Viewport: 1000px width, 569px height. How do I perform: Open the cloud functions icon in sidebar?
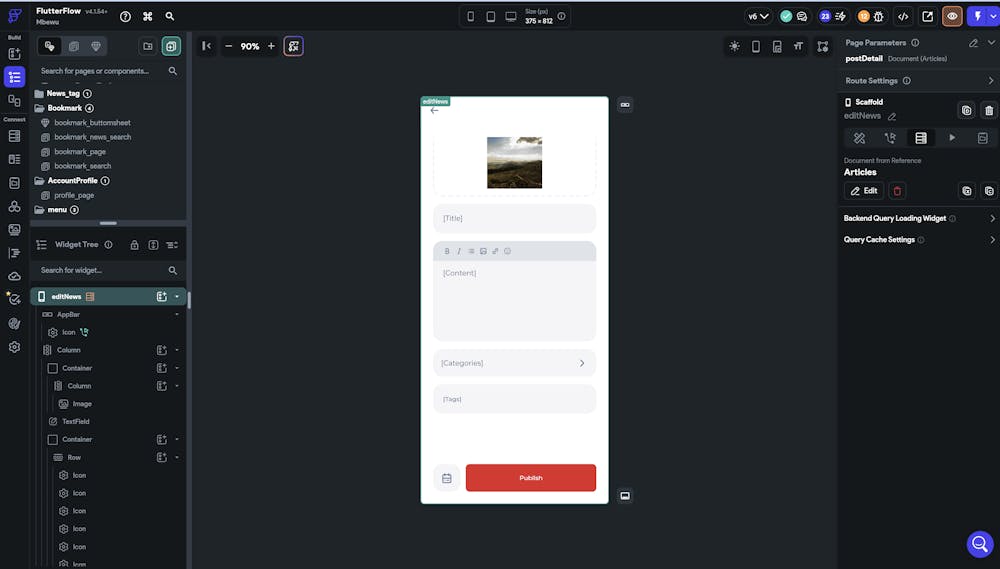click(15, 276)
